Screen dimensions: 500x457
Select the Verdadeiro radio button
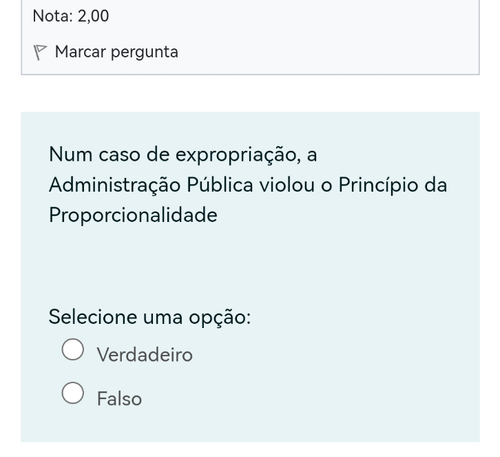(73, 349)
